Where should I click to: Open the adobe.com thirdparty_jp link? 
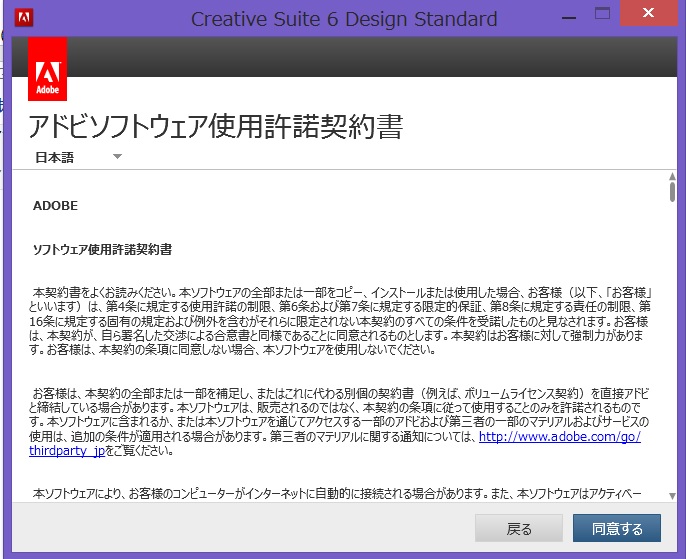click(560, 437)
